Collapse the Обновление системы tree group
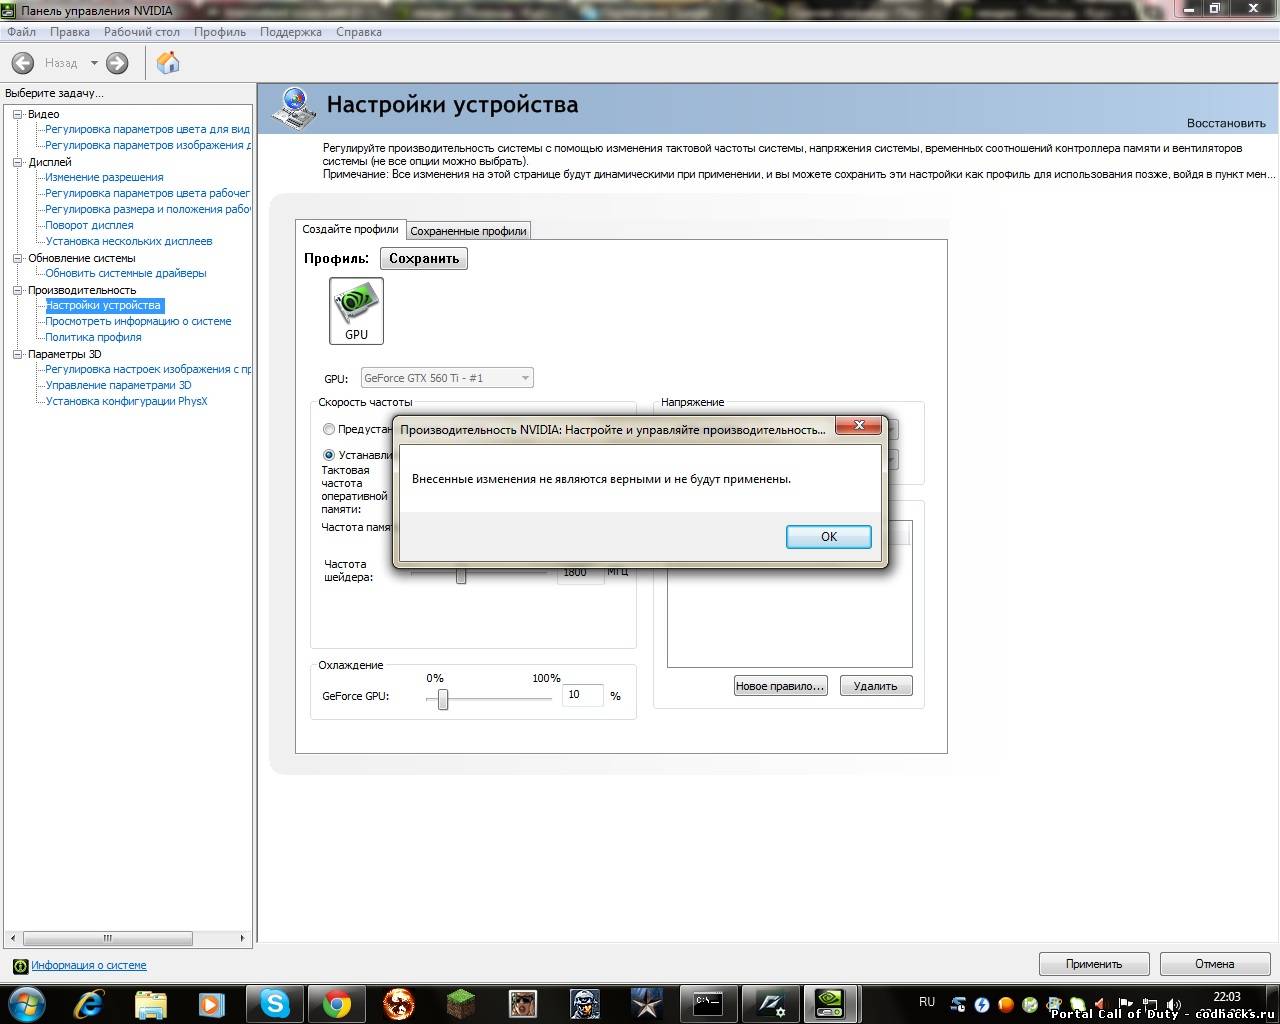 [17, 258]
